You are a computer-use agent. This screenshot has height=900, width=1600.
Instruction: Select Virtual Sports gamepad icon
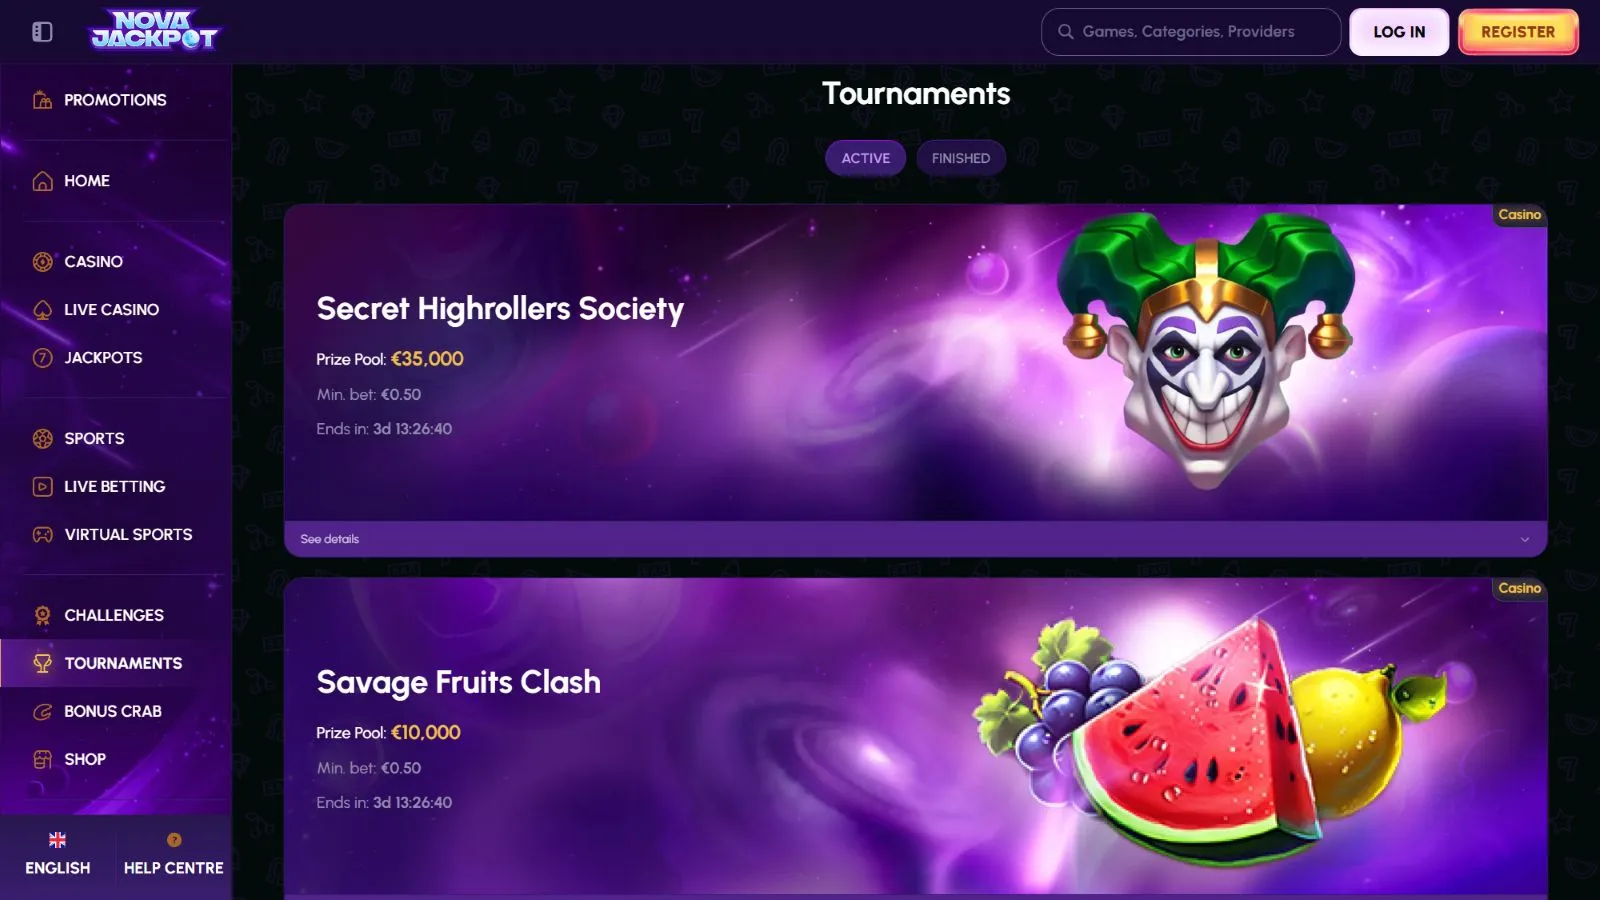42,535
